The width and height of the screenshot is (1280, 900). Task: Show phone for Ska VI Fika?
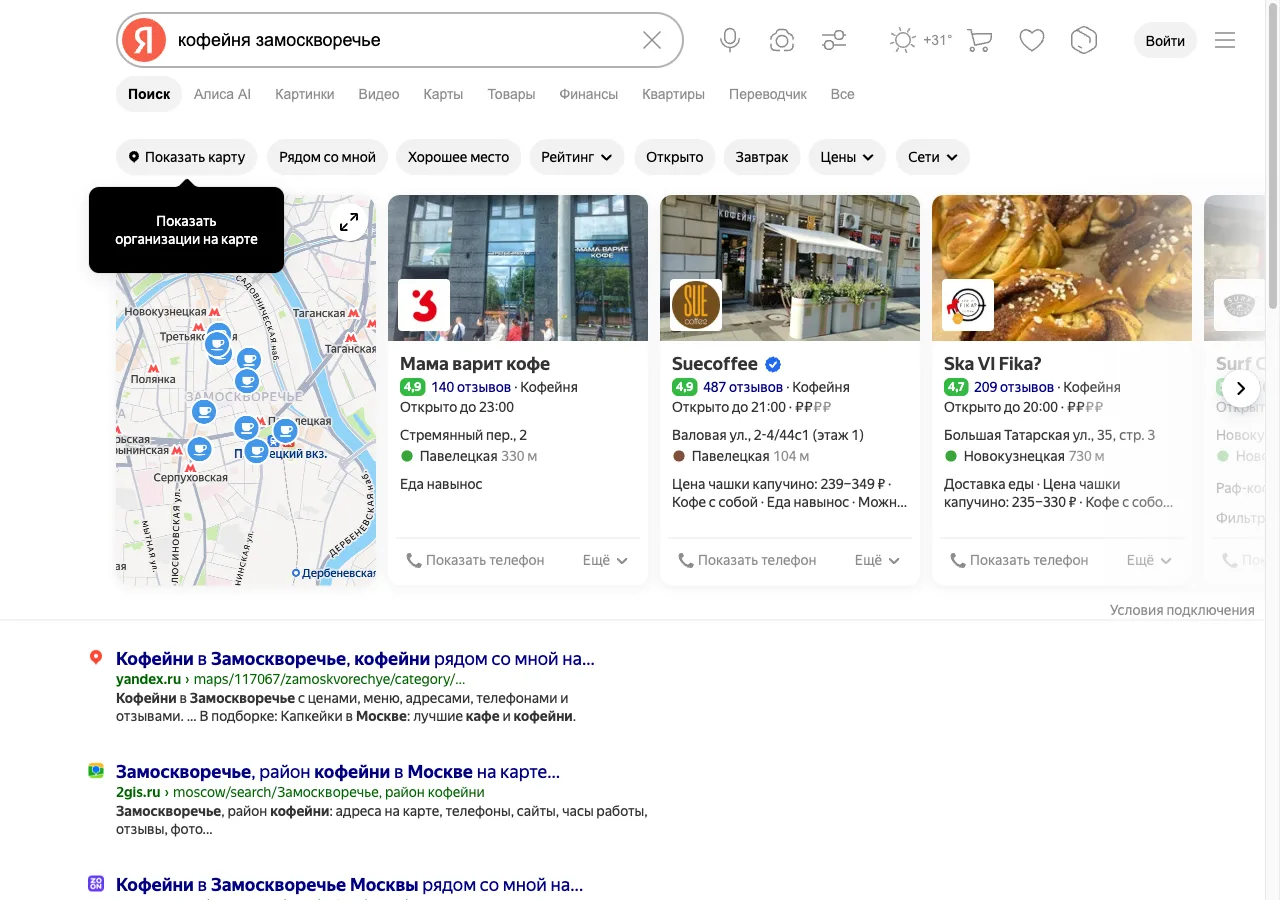tap(1019, 560)
